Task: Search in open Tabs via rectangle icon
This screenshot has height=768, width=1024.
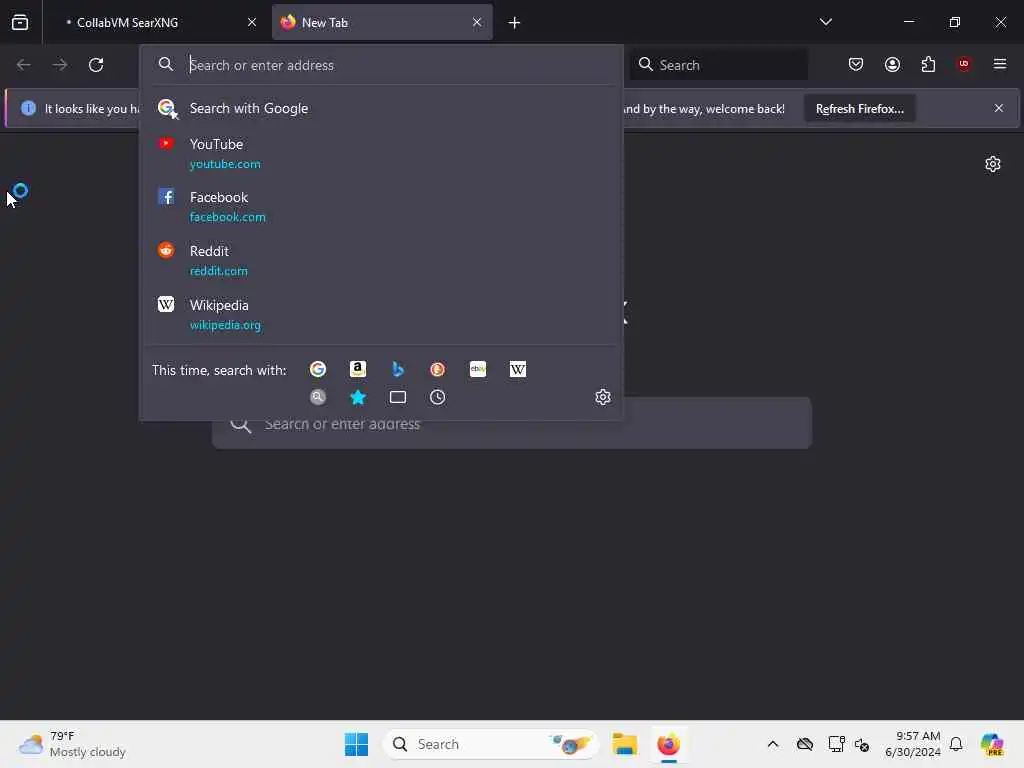Action: pos(397,397)
